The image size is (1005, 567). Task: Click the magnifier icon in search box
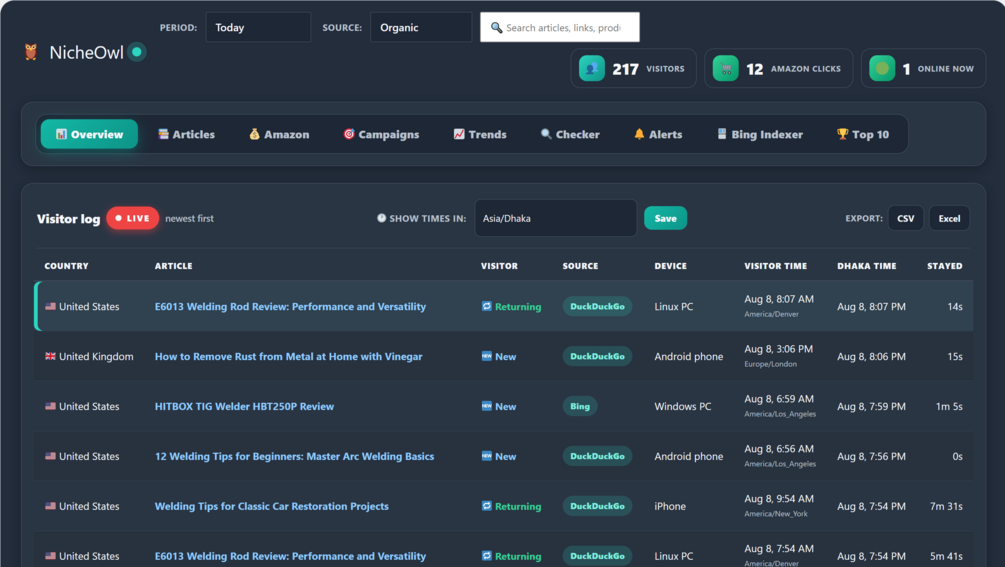coord(496,28)
